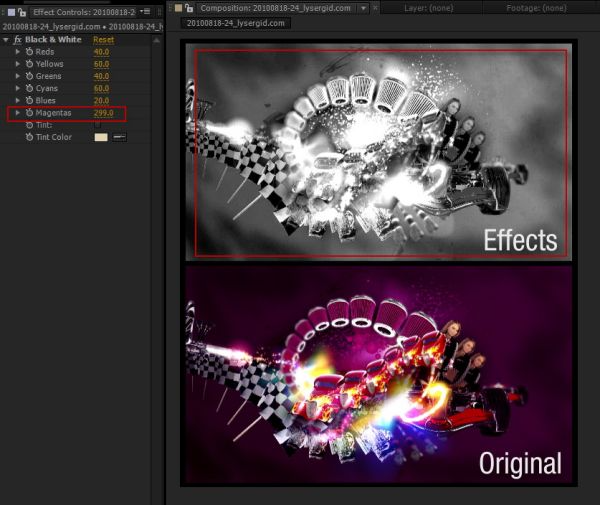Click the Tint Color stopwatch icon
The width and height of the screenshot is (600, 505).
29,137
